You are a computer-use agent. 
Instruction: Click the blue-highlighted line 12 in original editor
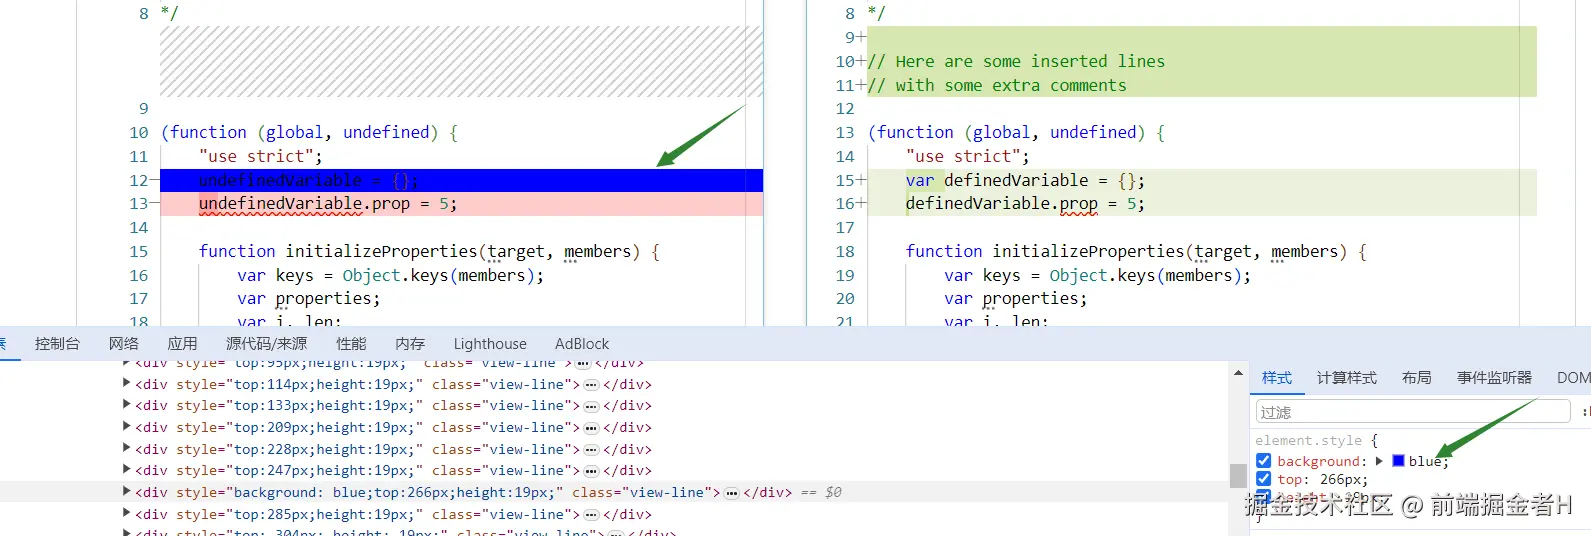[x=461, y=180]
